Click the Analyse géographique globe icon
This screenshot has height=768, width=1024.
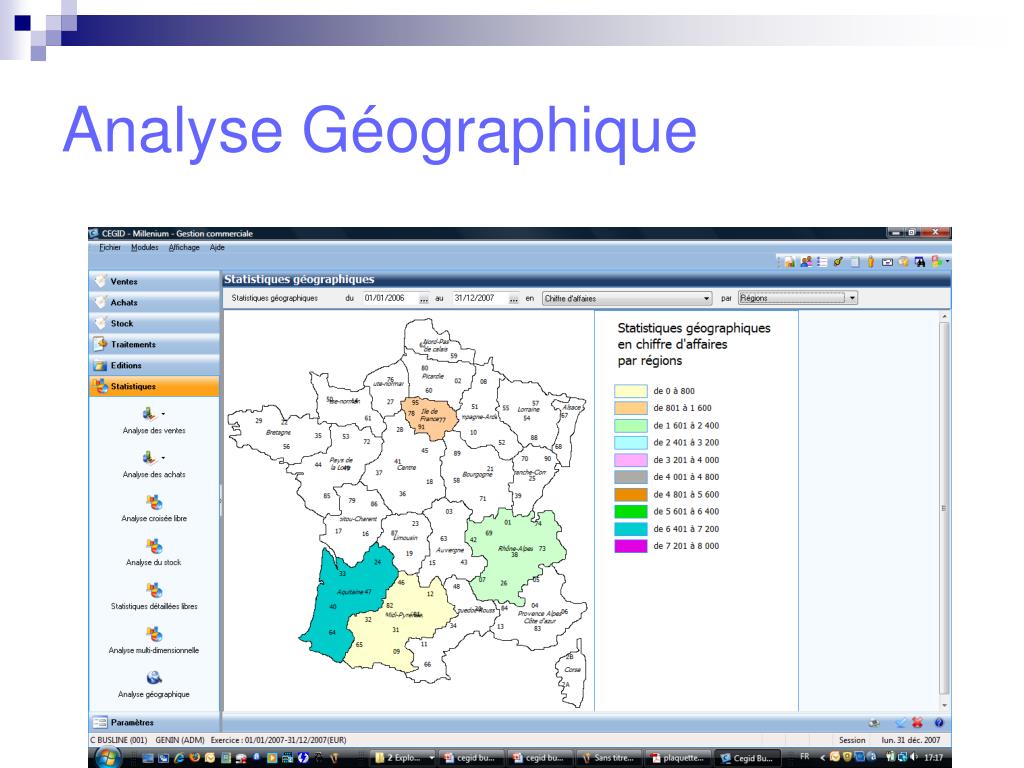coord(154,677)
